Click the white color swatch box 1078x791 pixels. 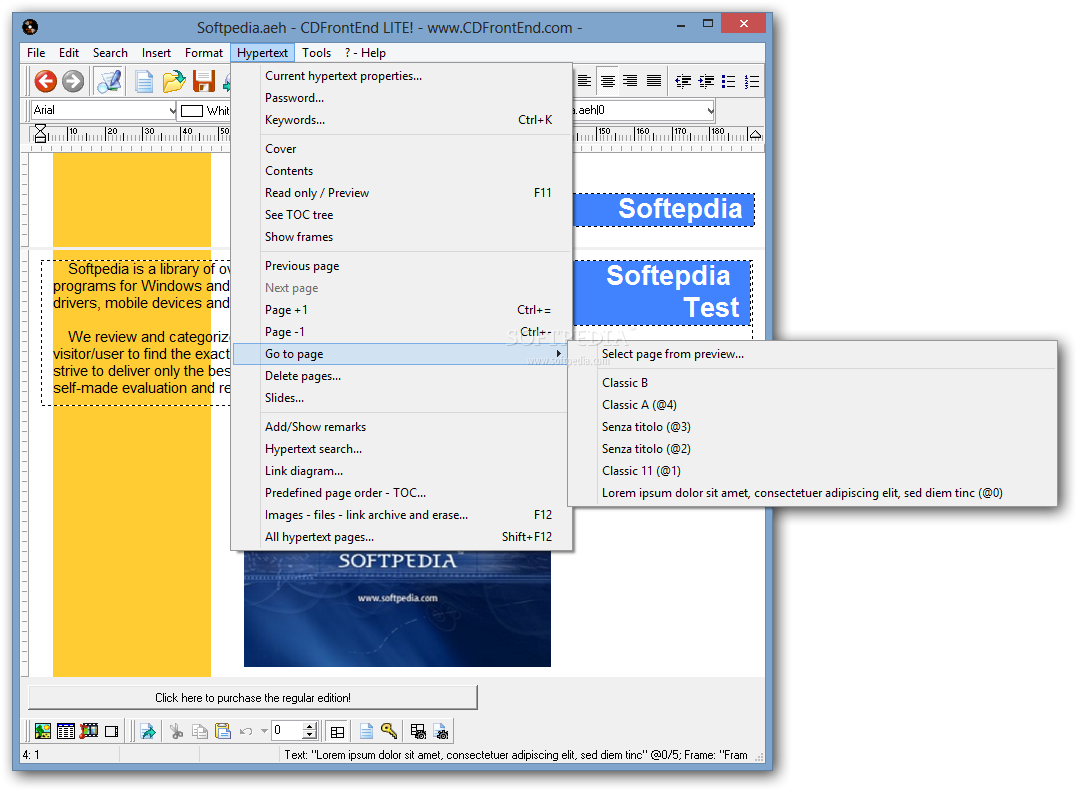point(192,111)
